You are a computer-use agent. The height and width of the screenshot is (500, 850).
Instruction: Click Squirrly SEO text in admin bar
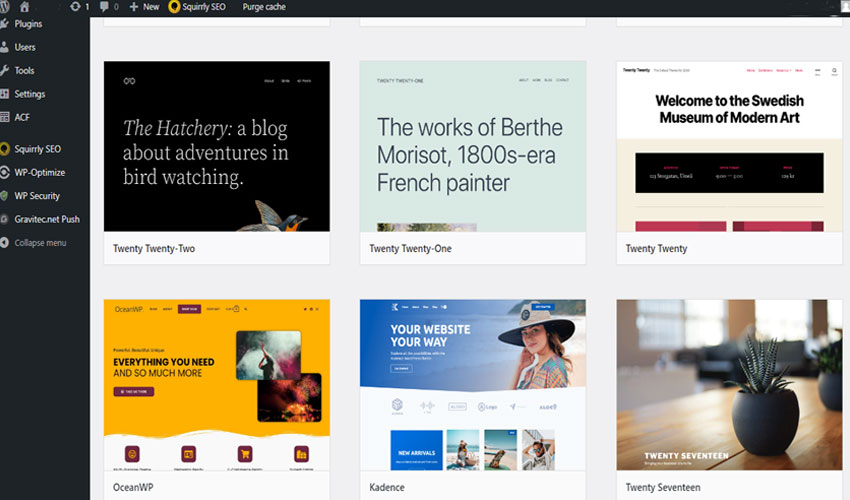tap(204, 7)
